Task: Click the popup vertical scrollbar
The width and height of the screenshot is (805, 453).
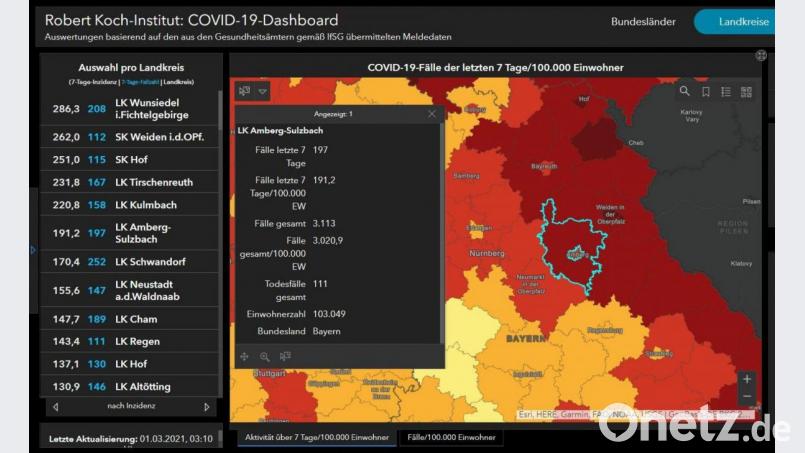Action: [442, 233]
